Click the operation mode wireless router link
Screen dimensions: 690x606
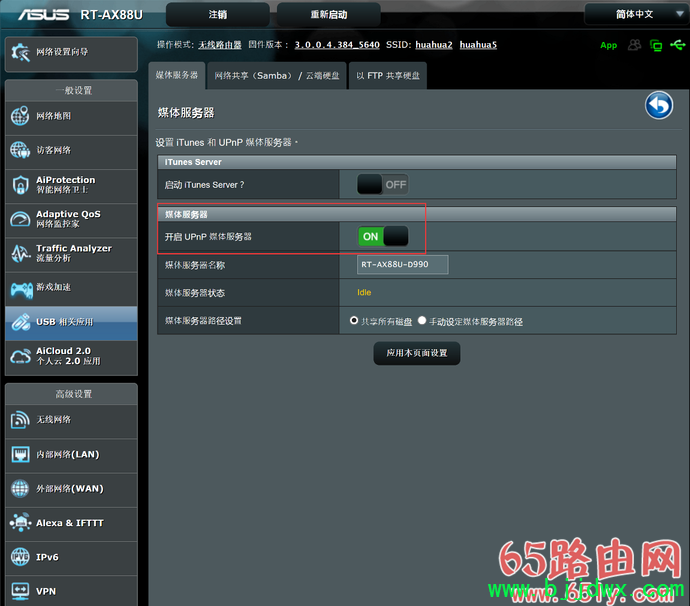[220, 45]
